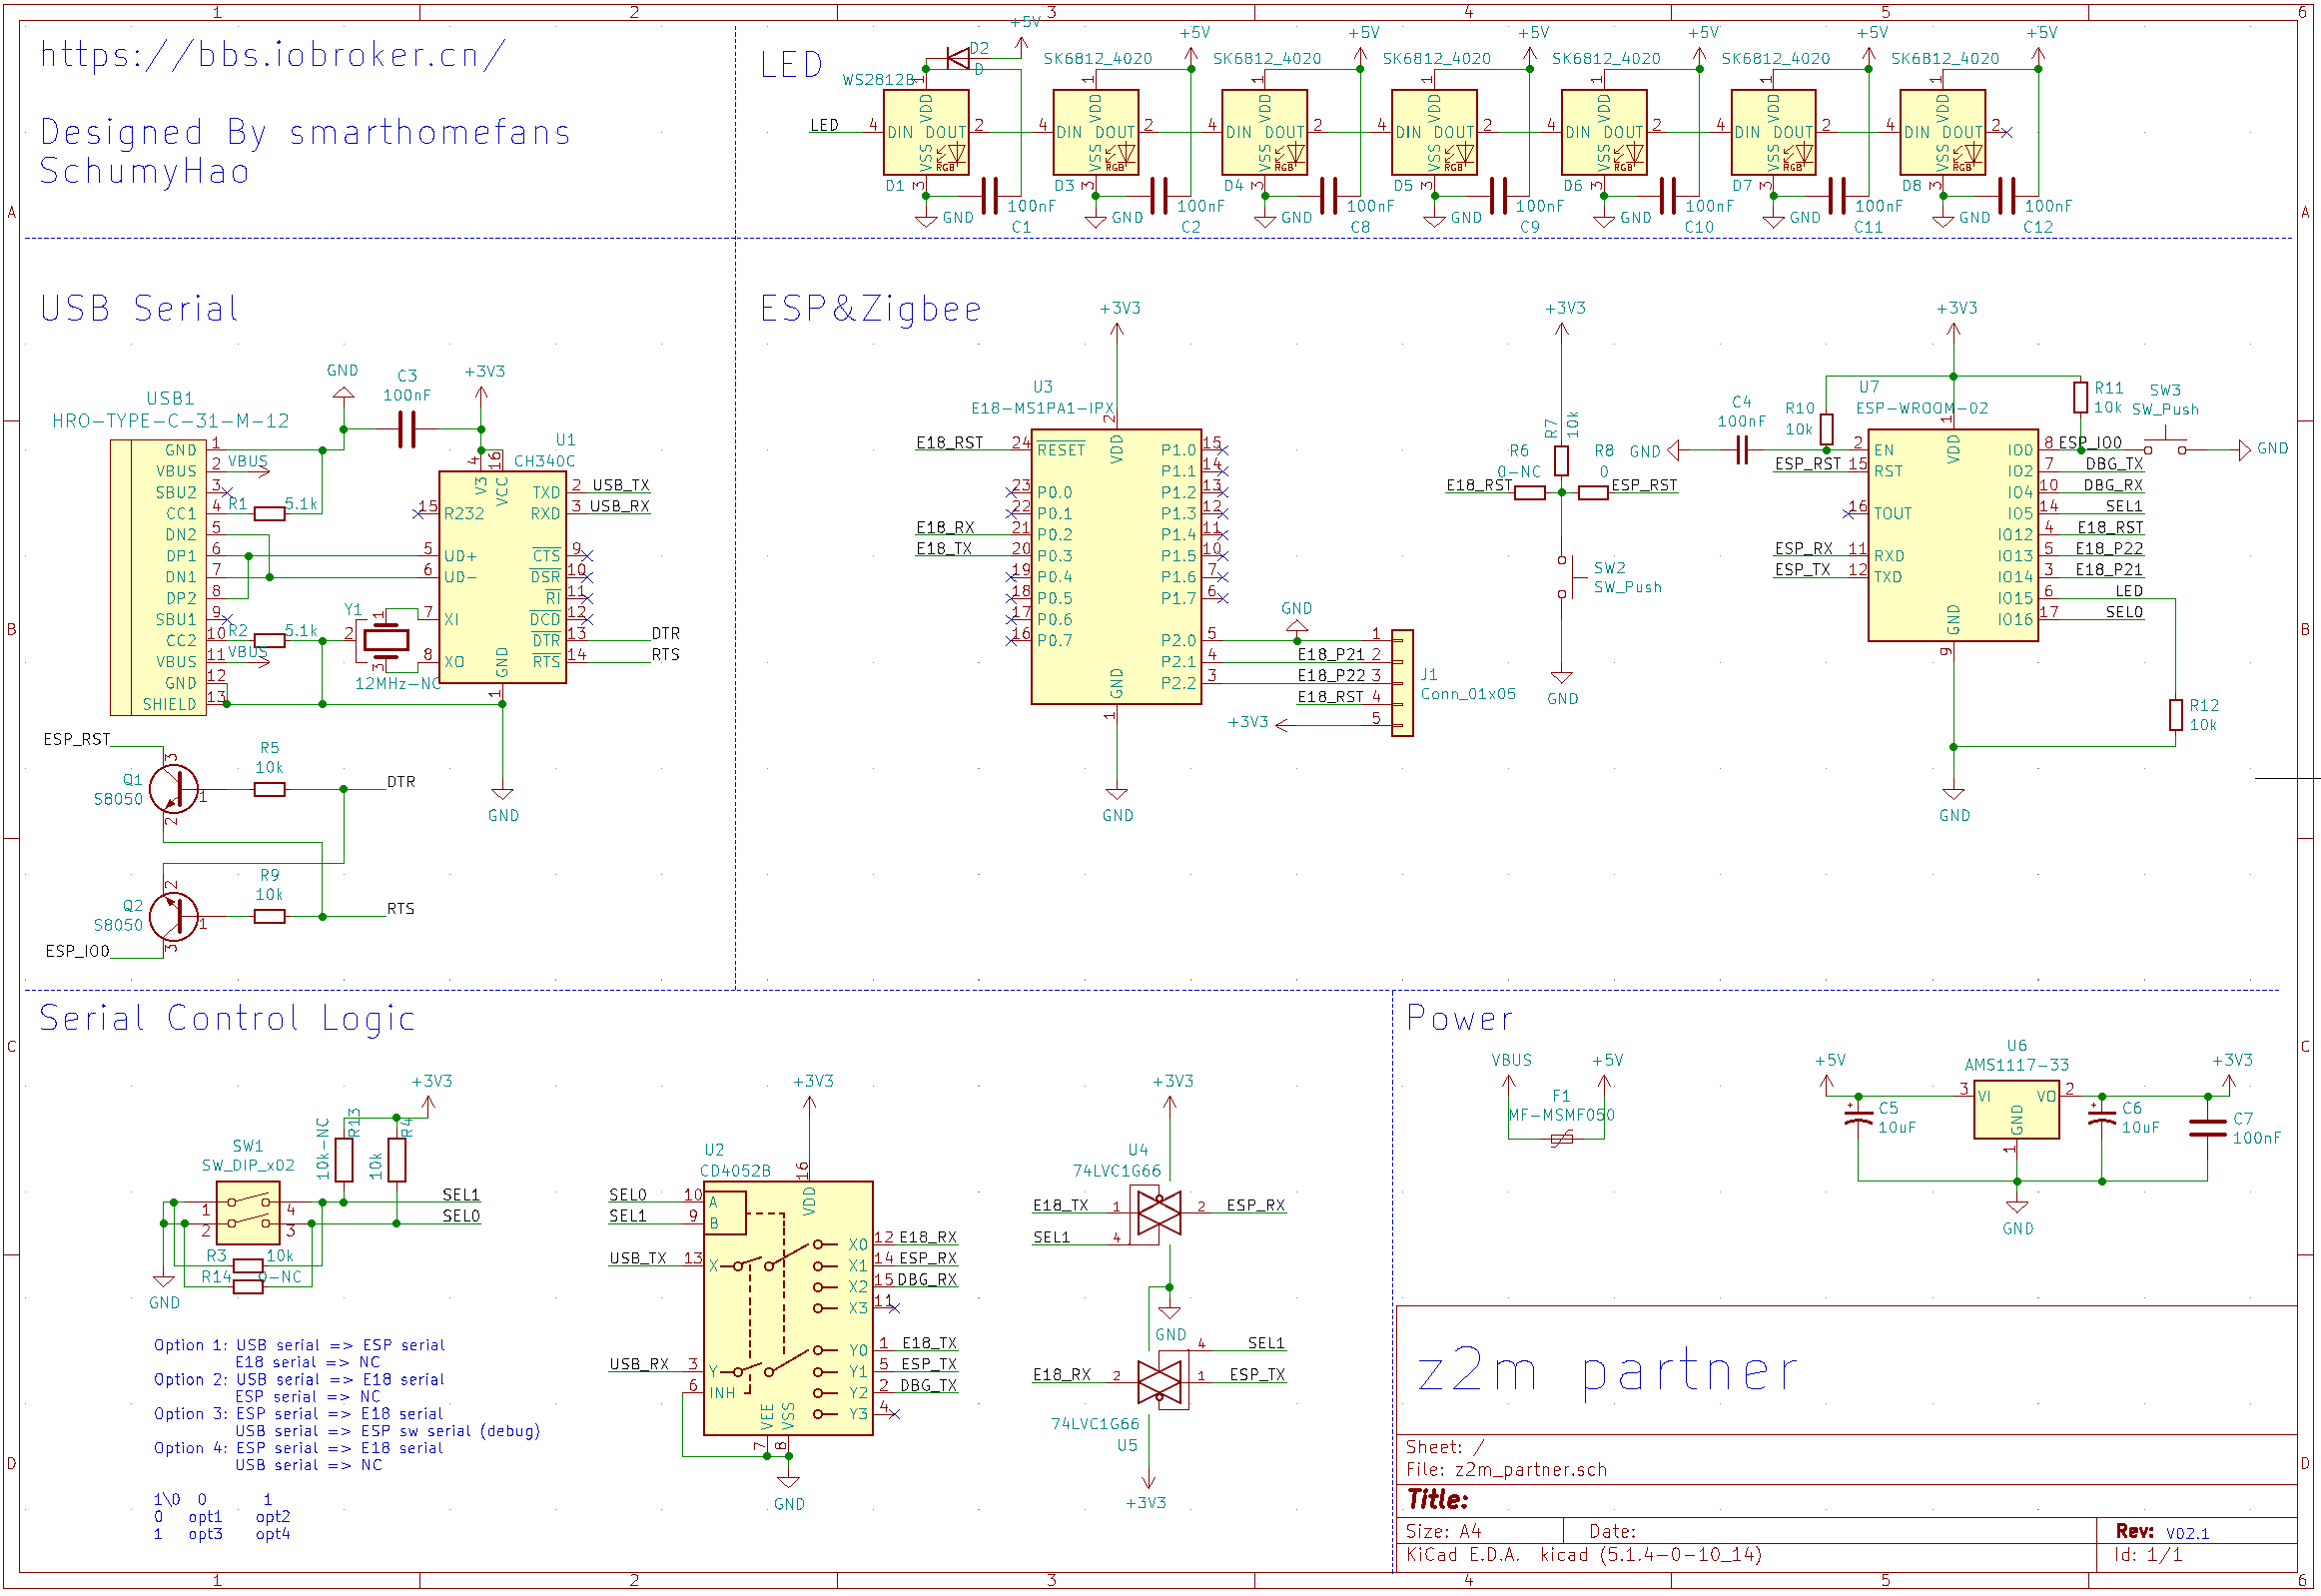Click the AMS1117-33 regulator U6
The width and height of the screenshot is (2321, 1596).
2016,1108
